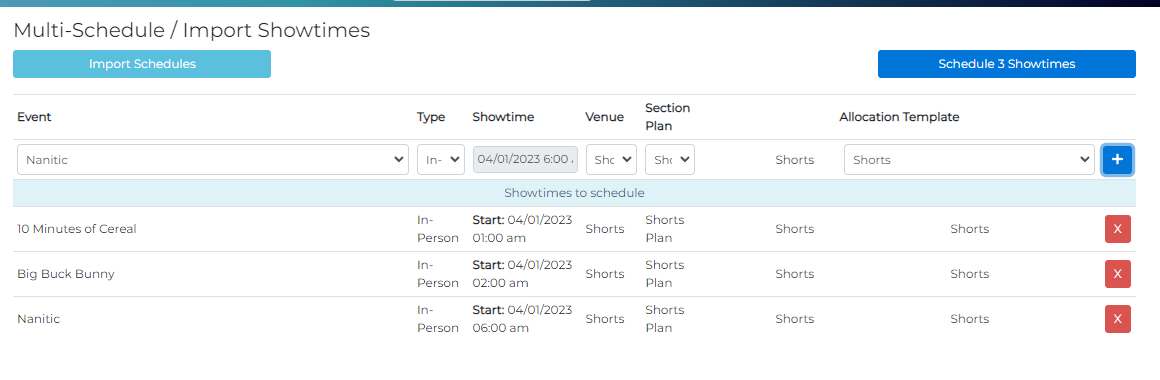Click the Showtimes to schedule banner
The image size is (1160, 380).
tap(574, 193)
